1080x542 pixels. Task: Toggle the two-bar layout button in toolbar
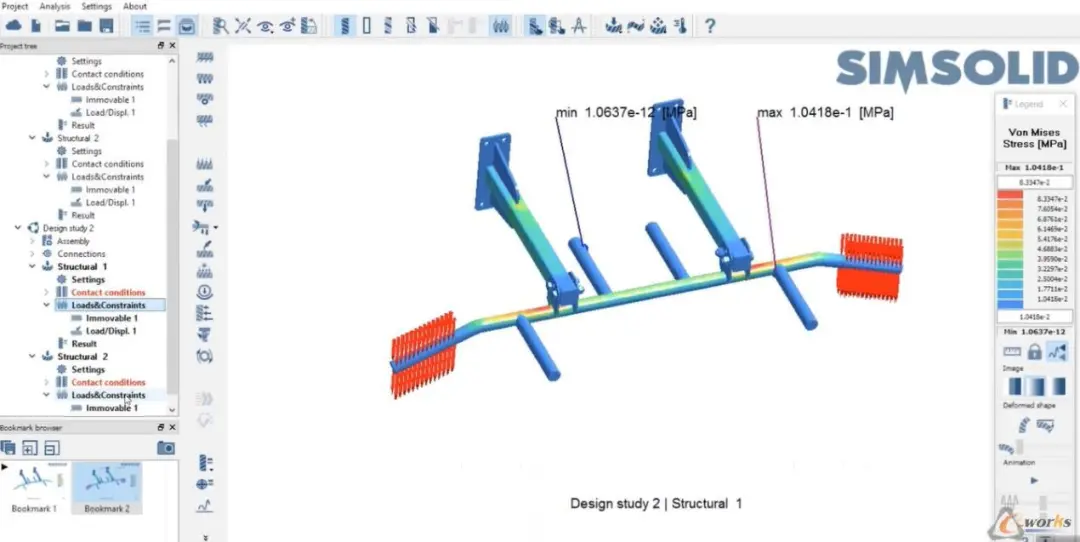[x=164, y=26]
